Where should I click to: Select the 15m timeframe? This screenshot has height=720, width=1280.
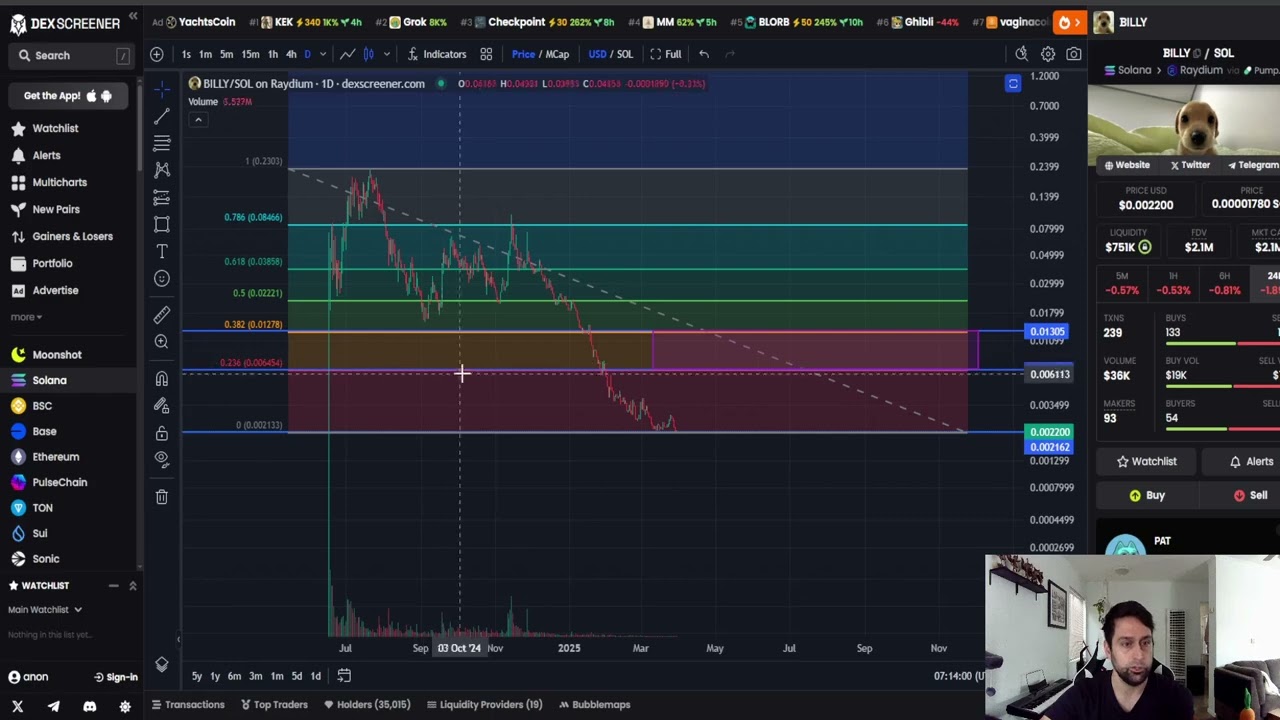(x=250, y=54)
